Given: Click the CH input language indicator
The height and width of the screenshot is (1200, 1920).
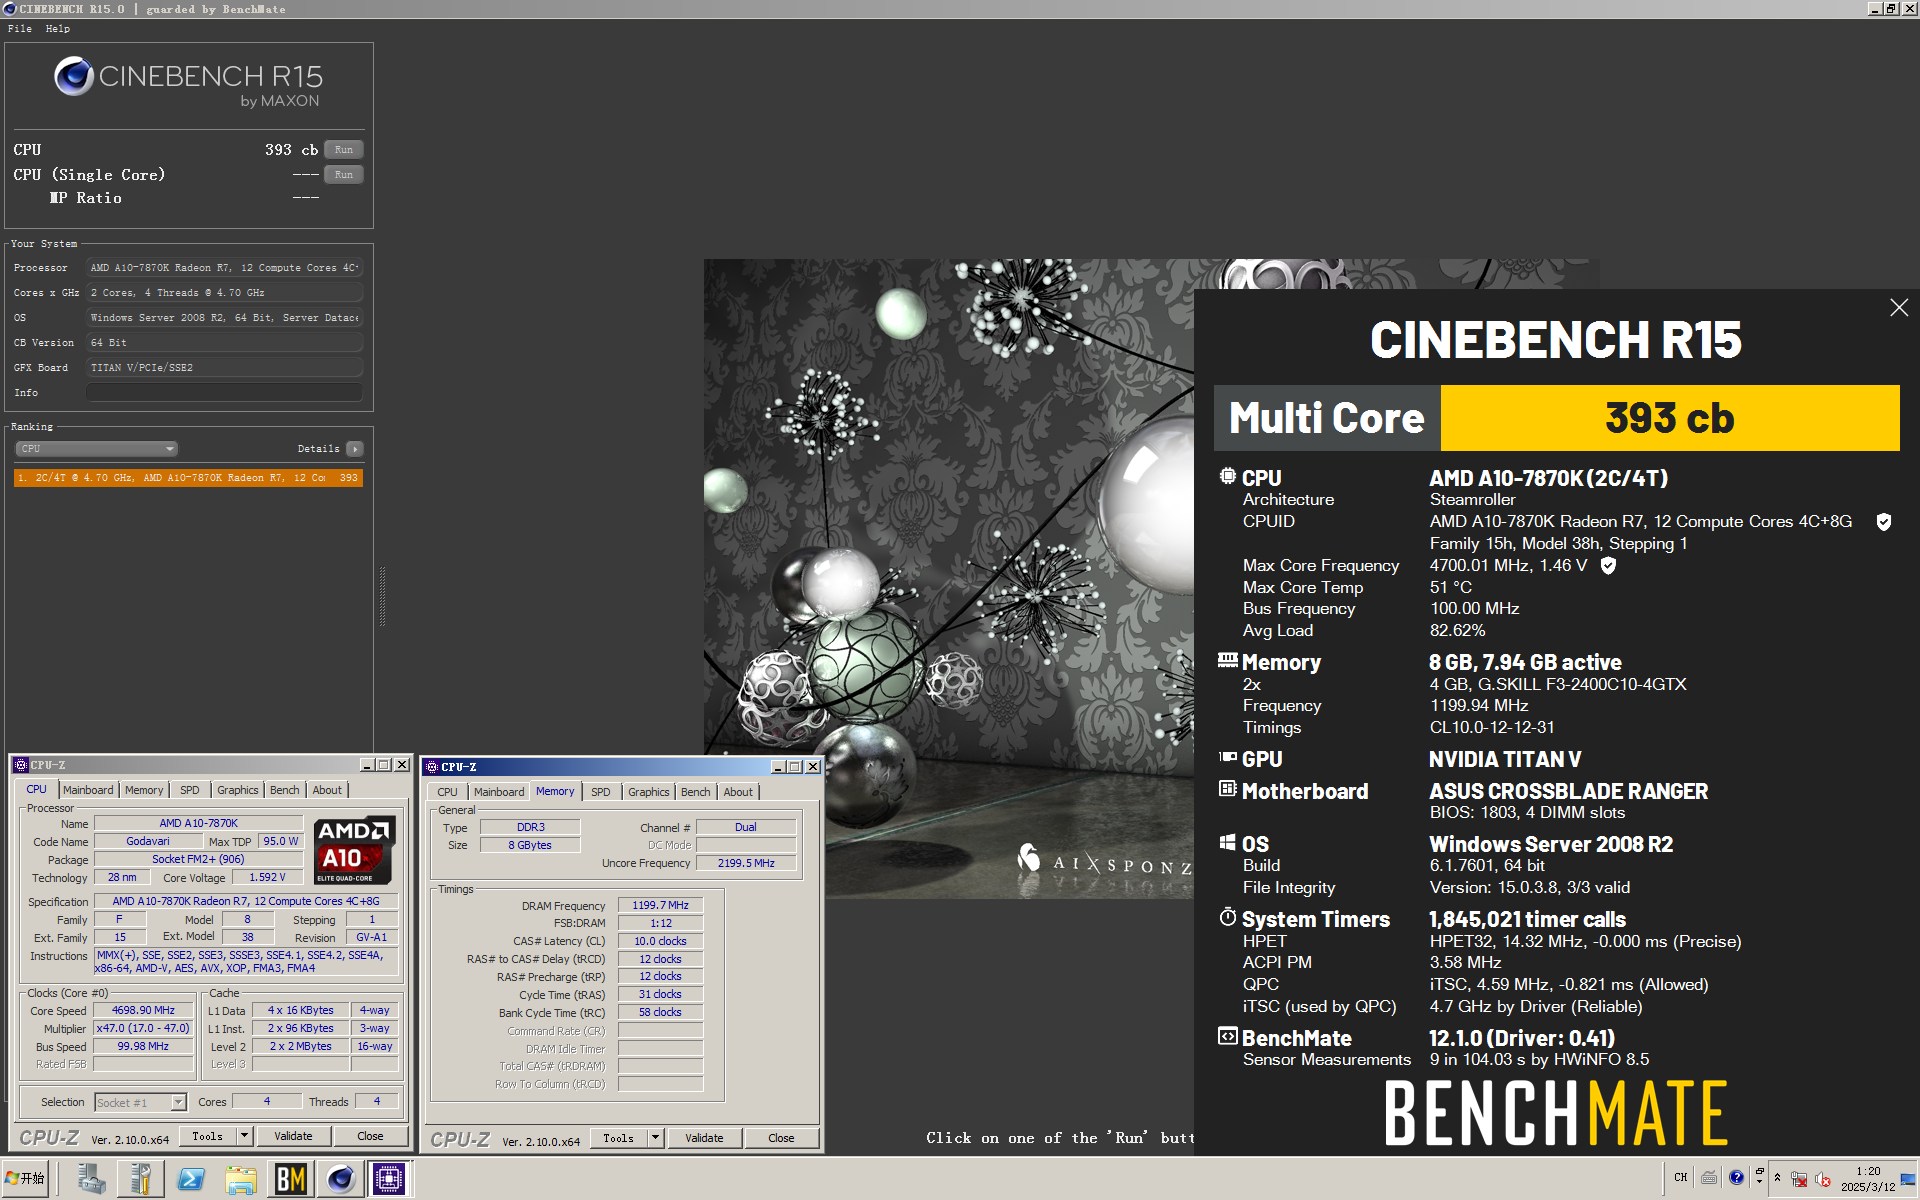Looking at the screenshot, I should point(1681,1178).
